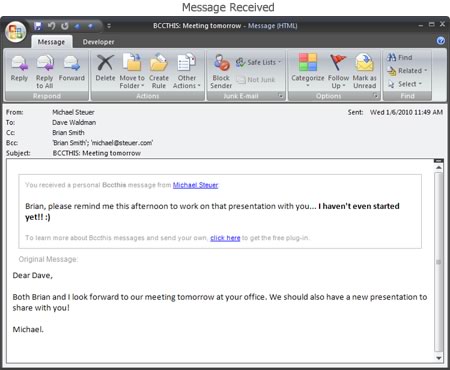Mark the message as Unread
Image resolution: width=450 pixels, height=370 pixels.
365,72
